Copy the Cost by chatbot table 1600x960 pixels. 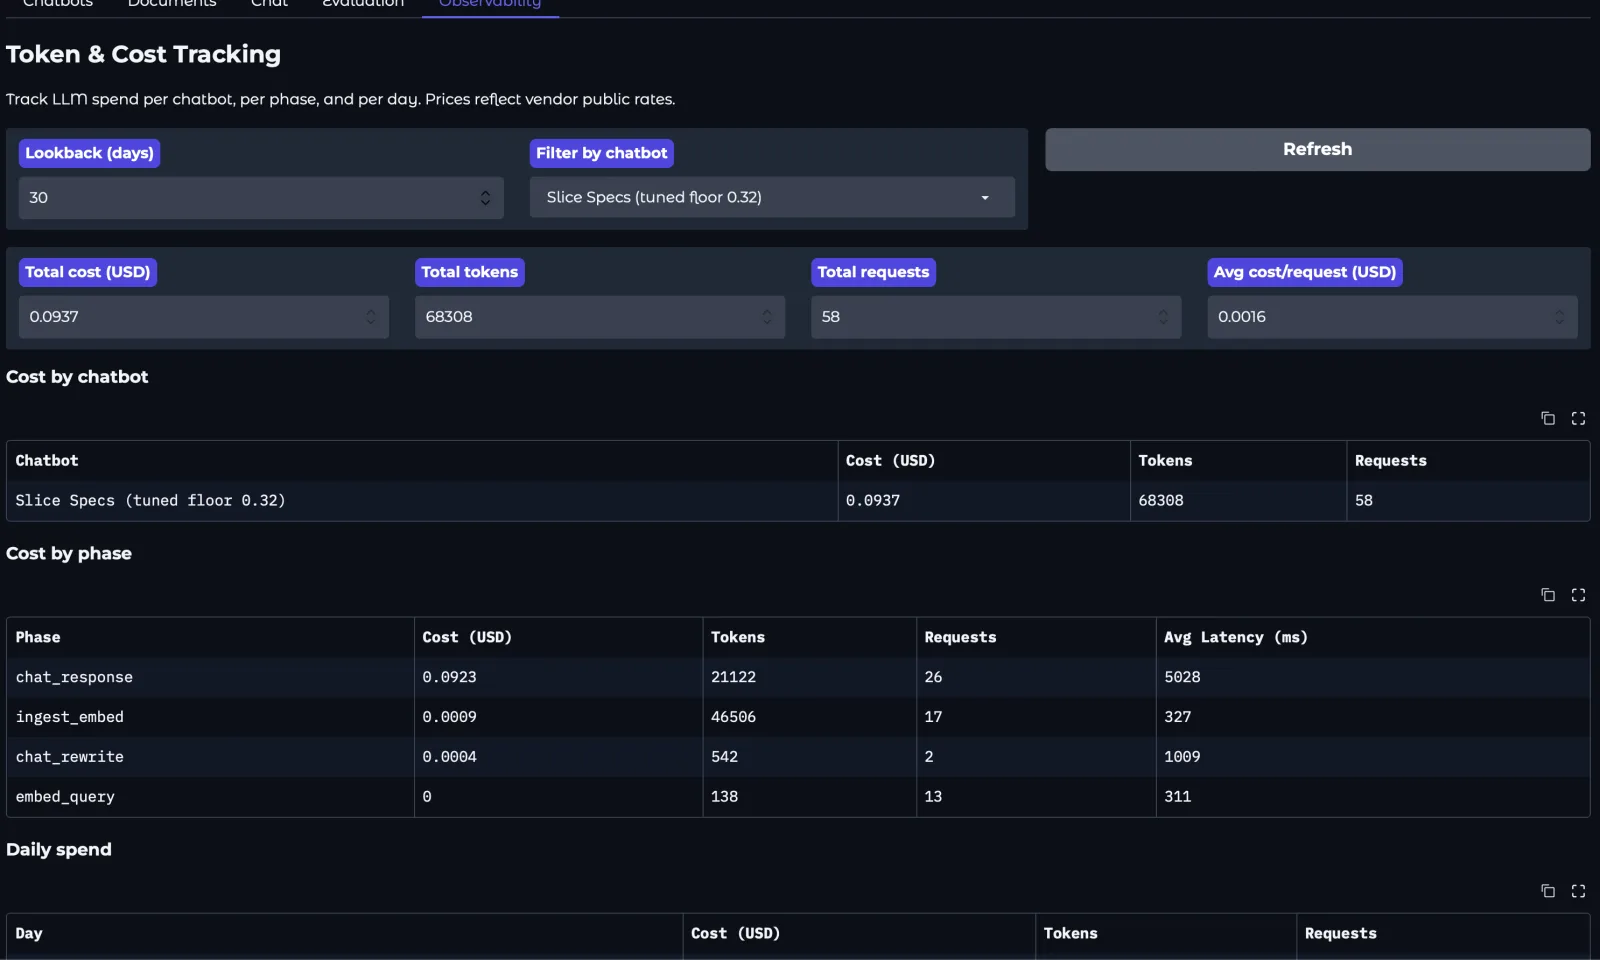(x=1548, y=418)
